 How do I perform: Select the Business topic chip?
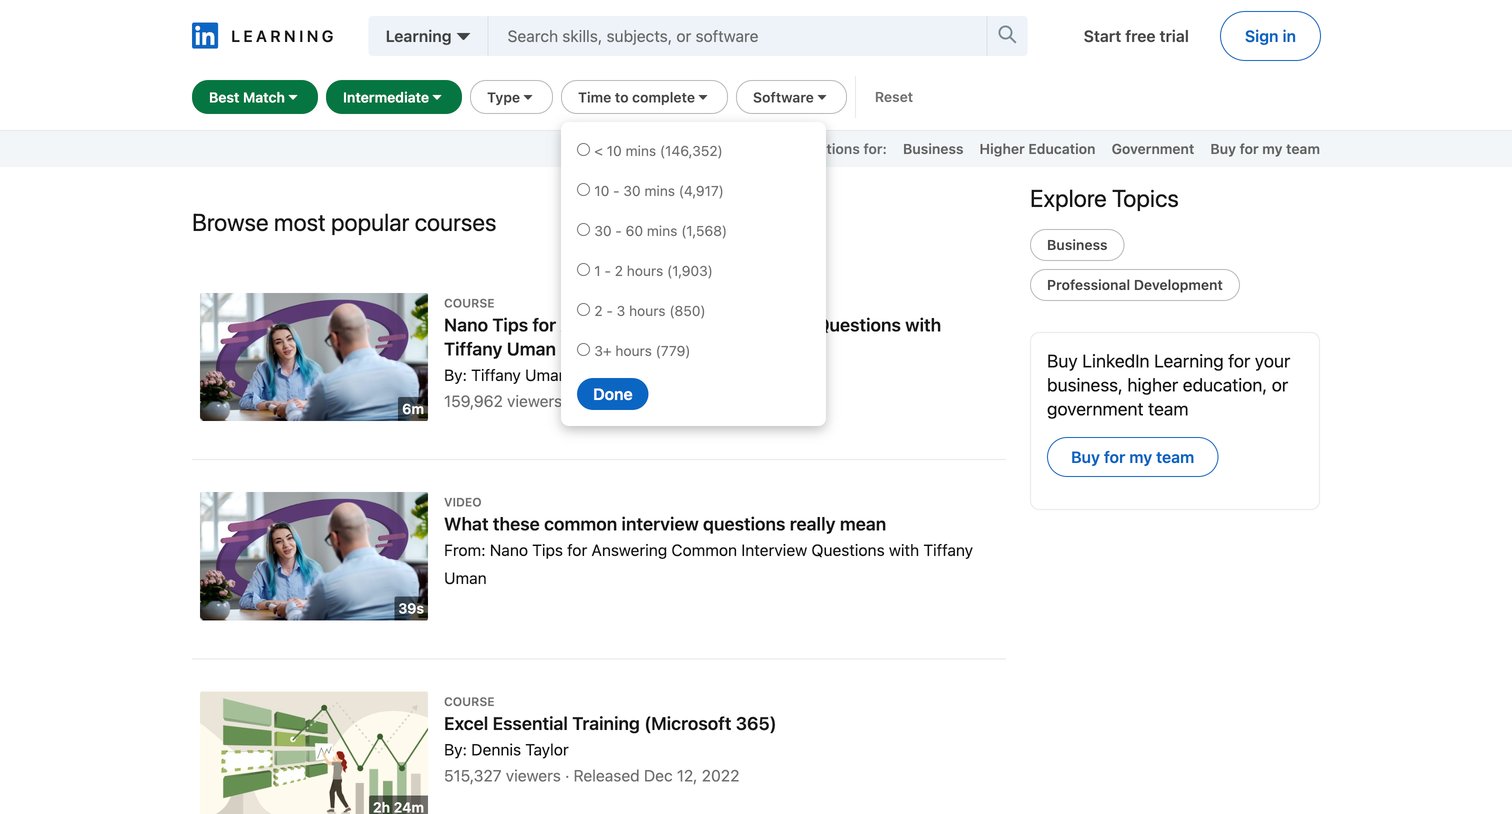coord(1077,245)
